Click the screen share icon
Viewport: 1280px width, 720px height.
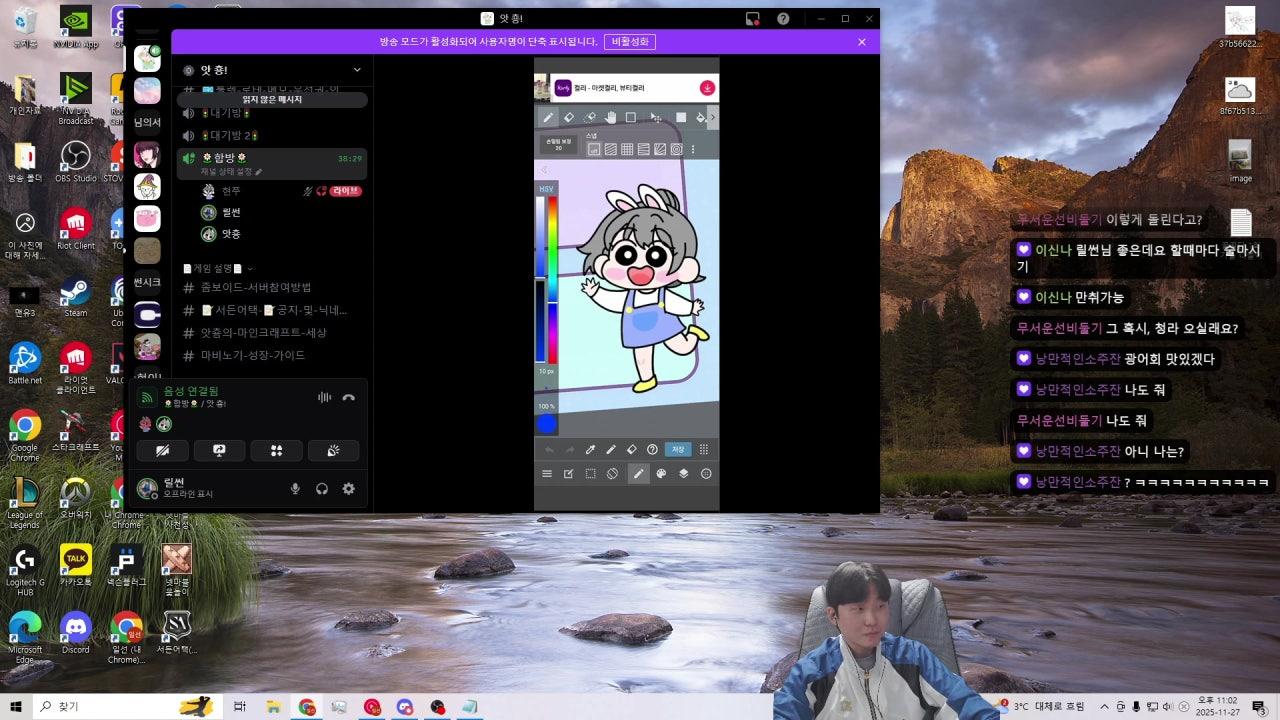click(219, 451)
